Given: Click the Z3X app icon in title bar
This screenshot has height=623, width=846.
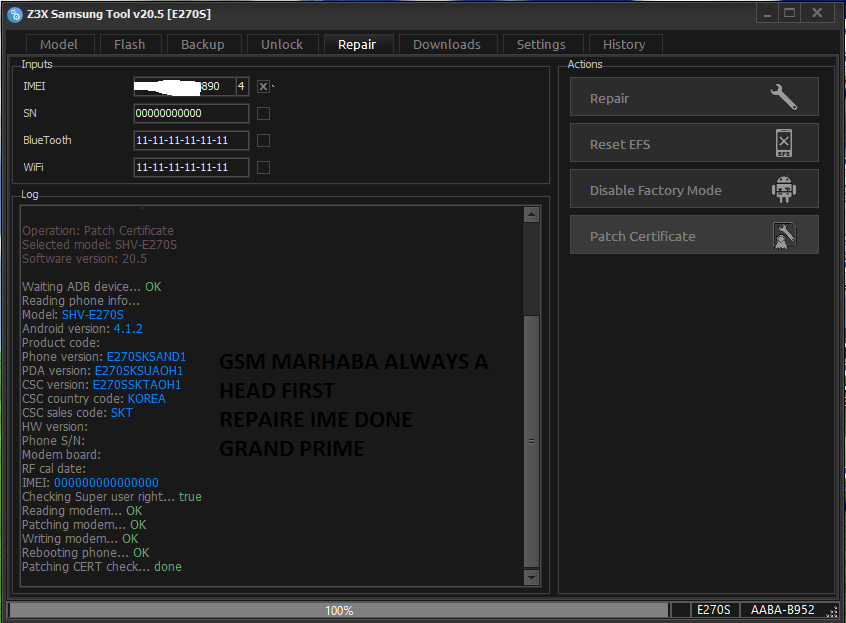Looking at the screenshot, I should point(15,15).
